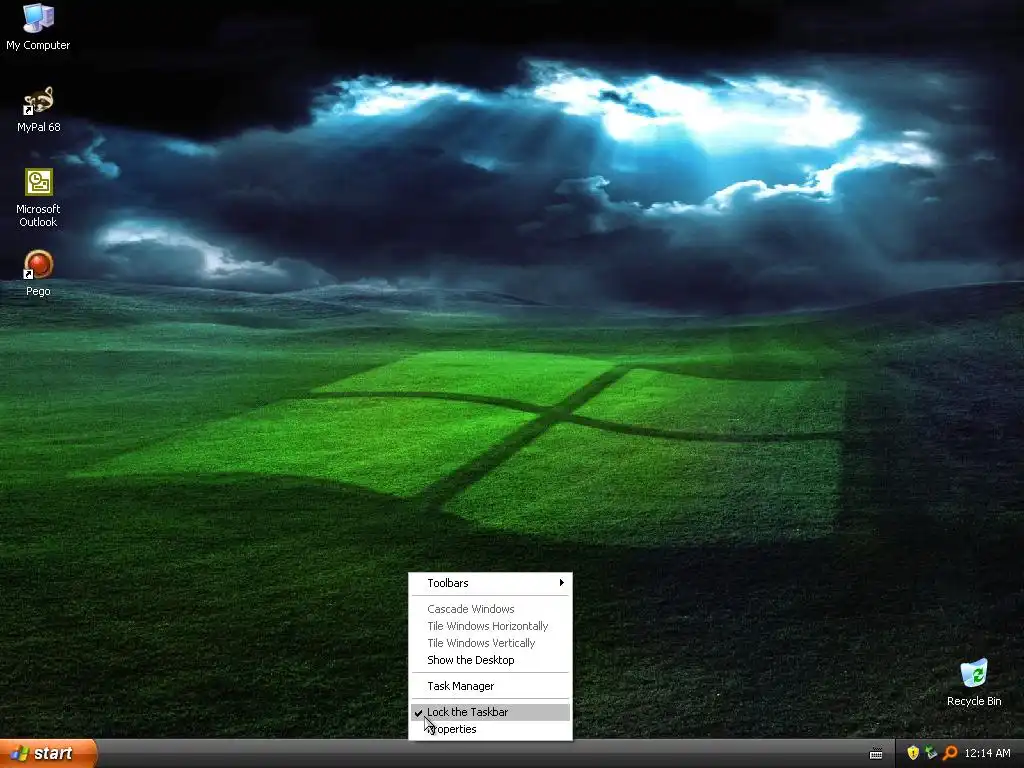Click the orange magnifier tray icon
Screen dimensions: 1024x768
pos(950,753)
